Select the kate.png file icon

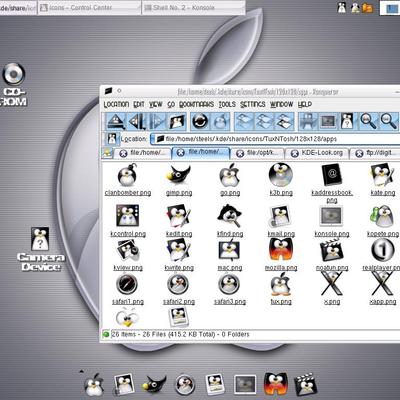[x=382, y=175]
